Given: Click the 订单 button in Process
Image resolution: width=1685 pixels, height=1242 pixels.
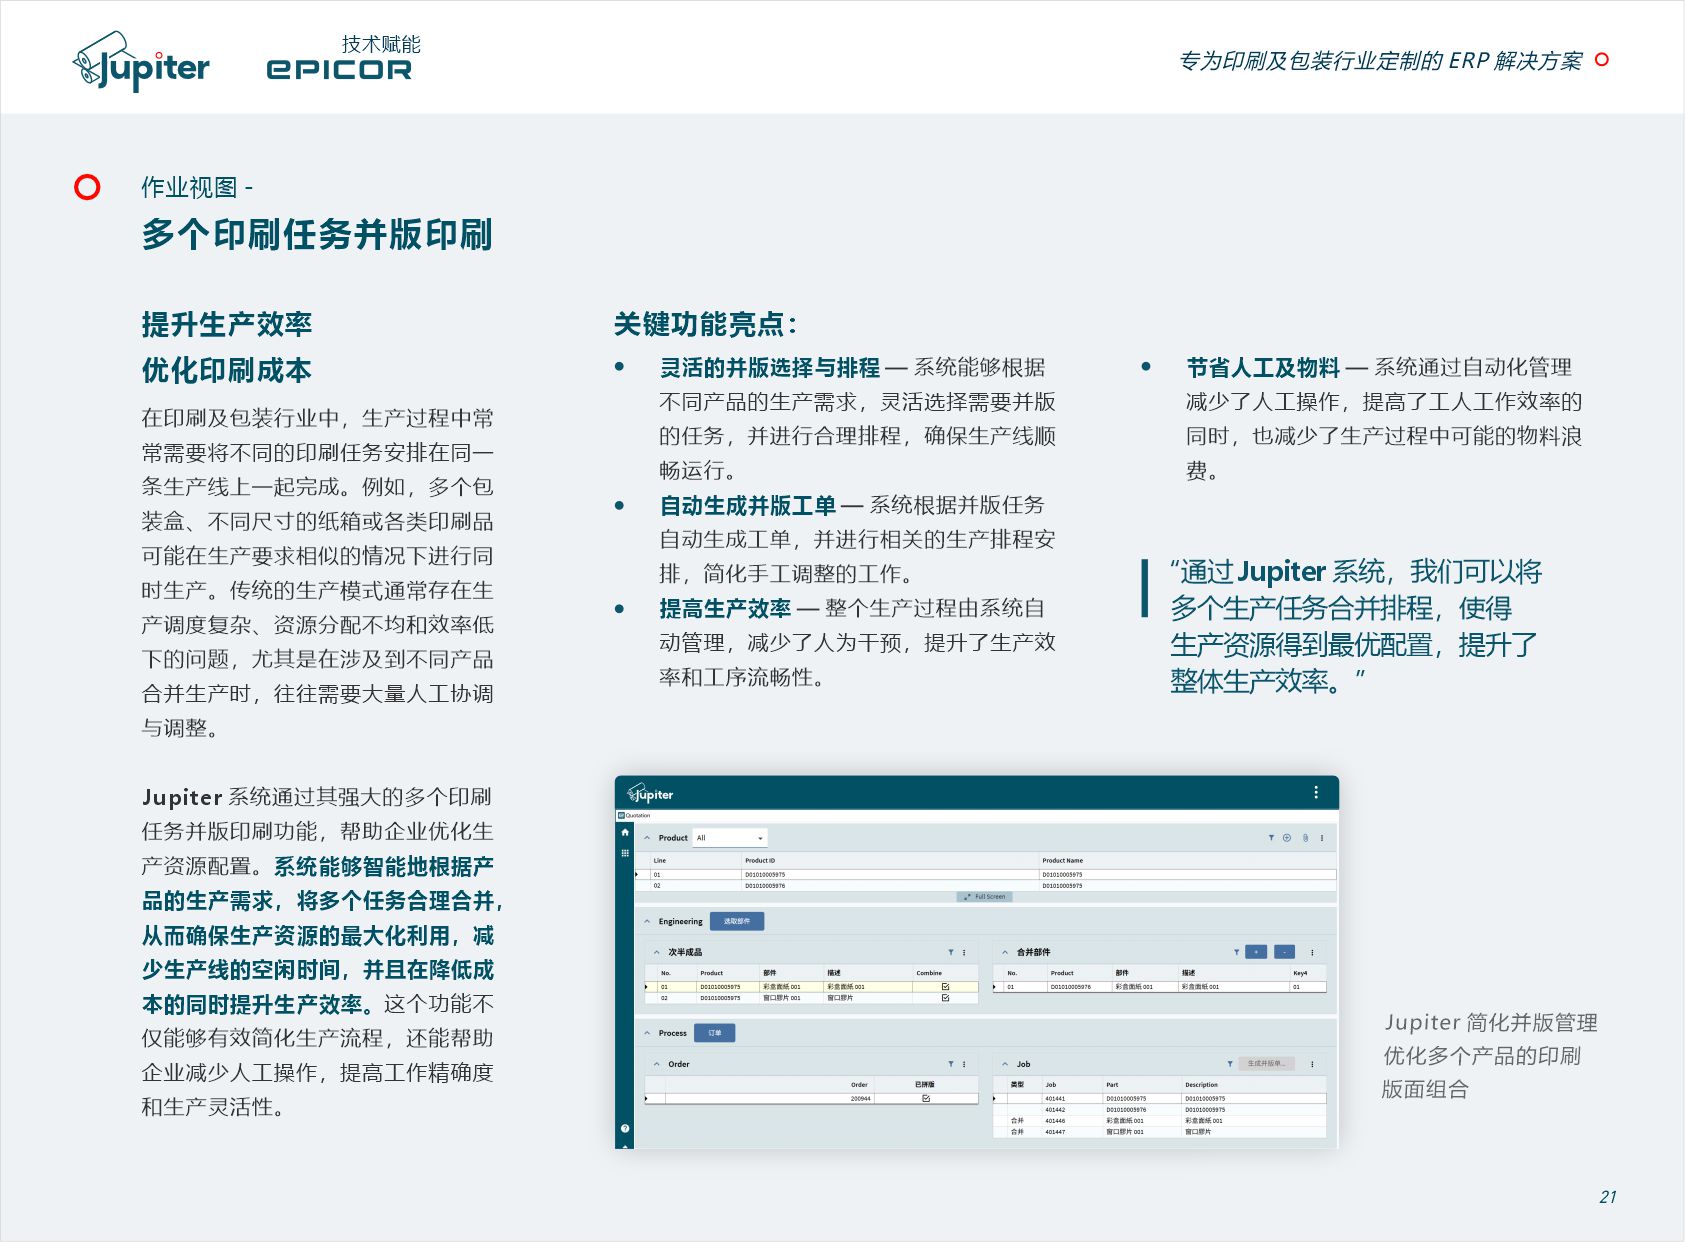Looking at the screenshot, I should [x=715, y=1033].
